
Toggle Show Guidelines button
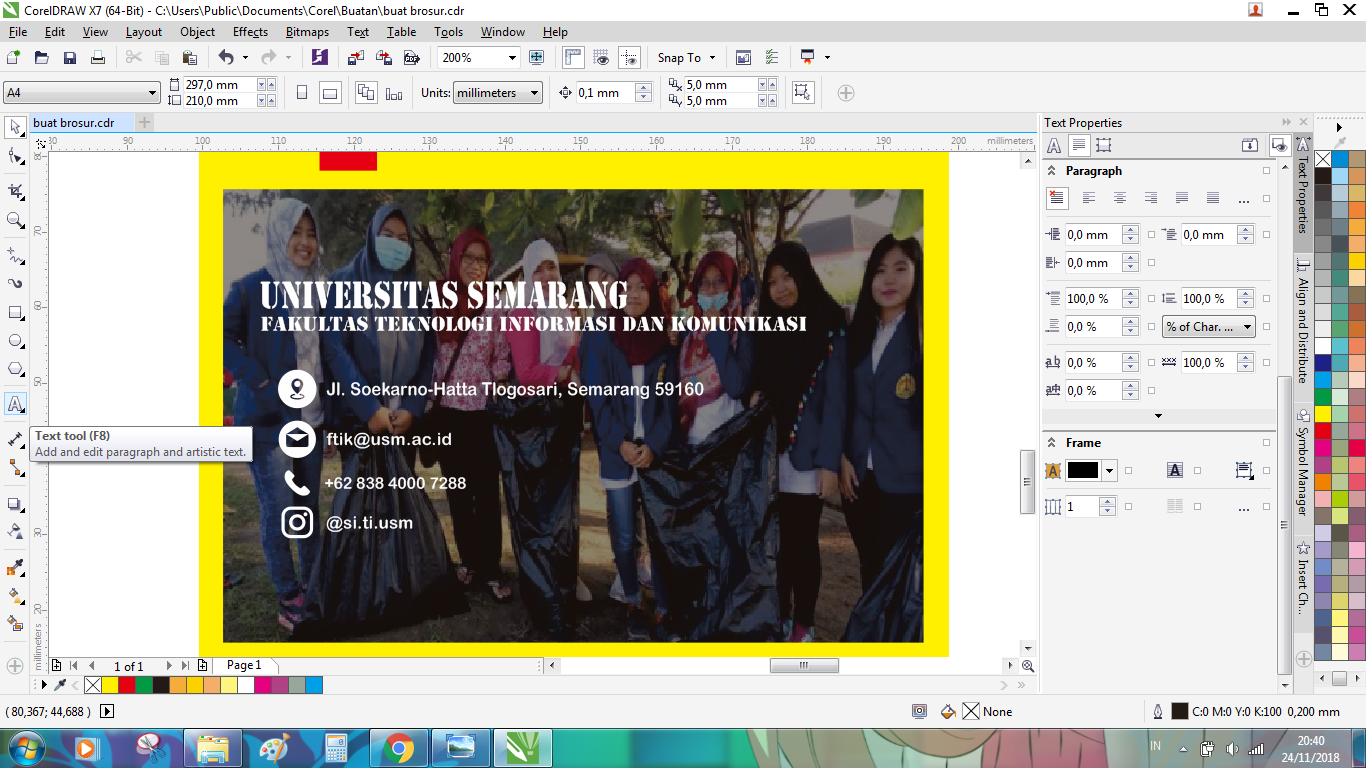629,58
